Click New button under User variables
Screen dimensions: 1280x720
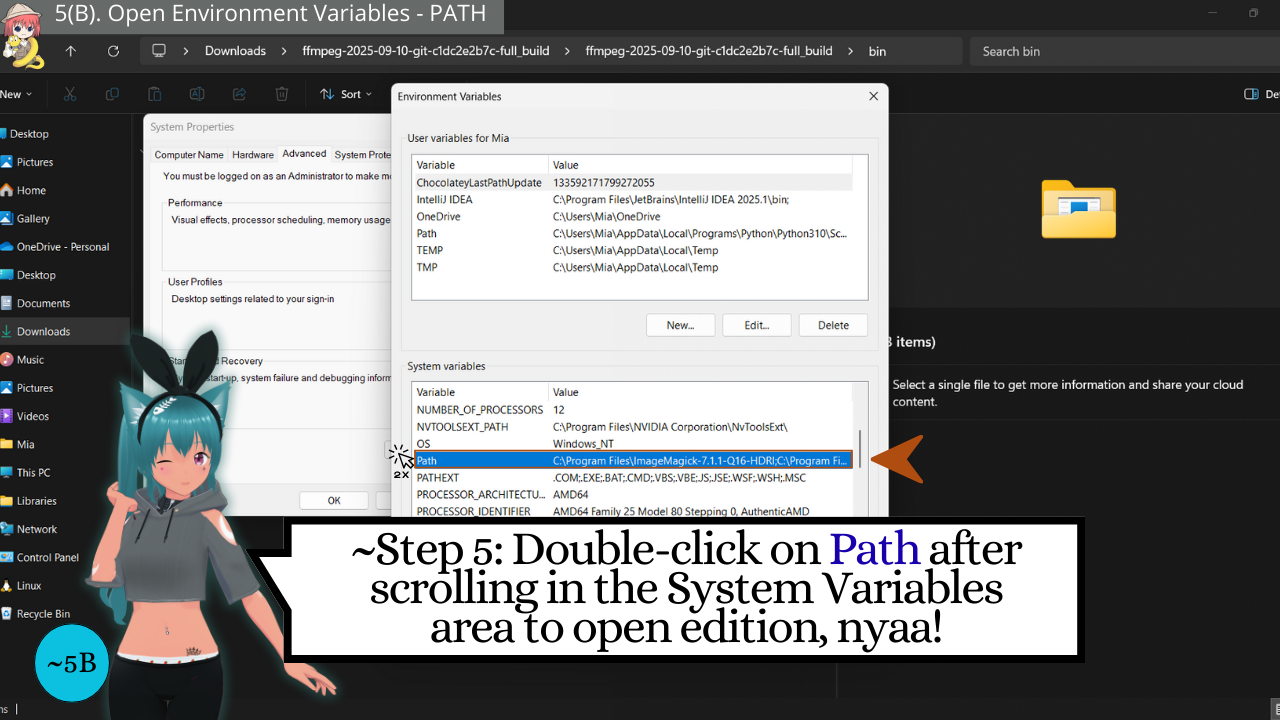coord(680,325)
